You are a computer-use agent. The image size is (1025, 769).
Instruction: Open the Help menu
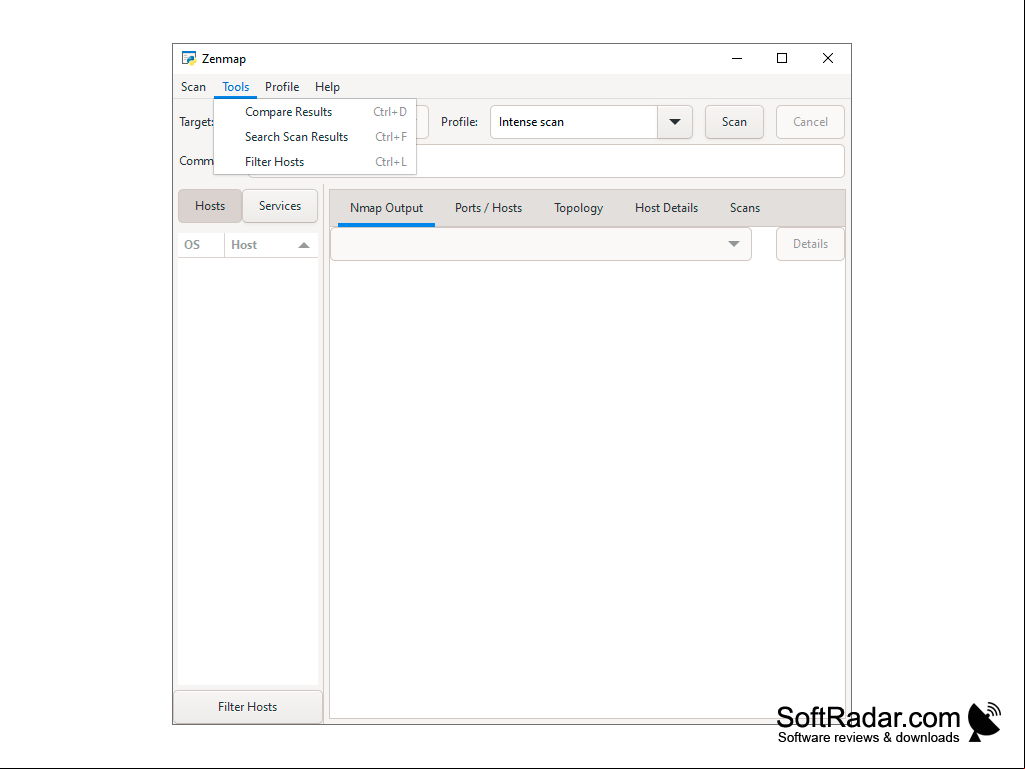tap(328, 87)
